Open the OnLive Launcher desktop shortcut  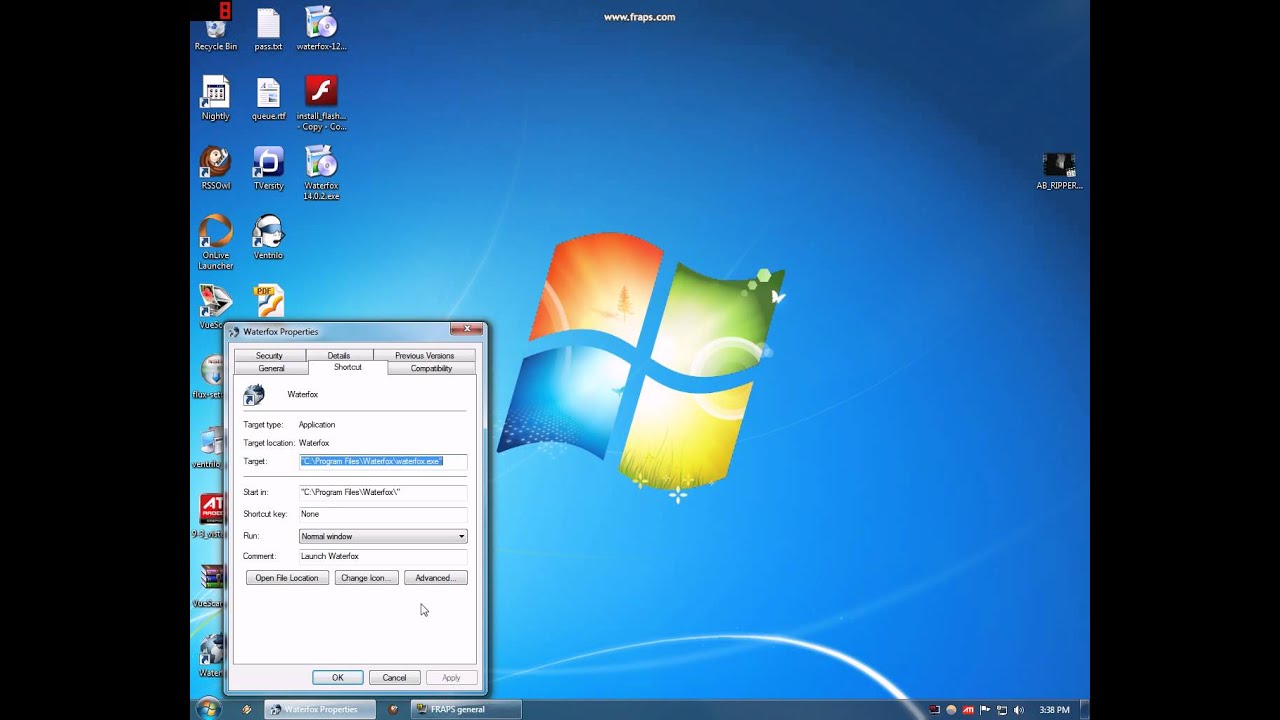[215, 243]
